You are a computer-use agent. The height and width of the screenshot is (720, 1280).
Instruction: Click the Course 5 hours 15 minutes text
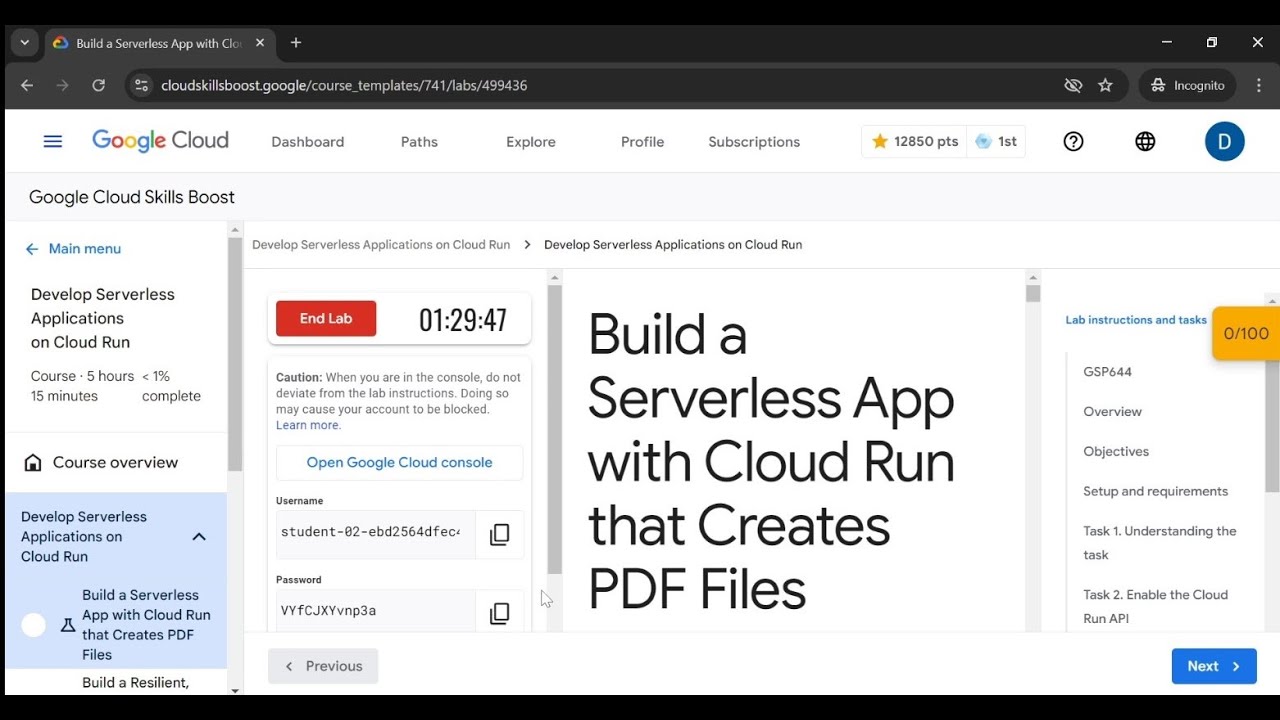click(82, 386)
